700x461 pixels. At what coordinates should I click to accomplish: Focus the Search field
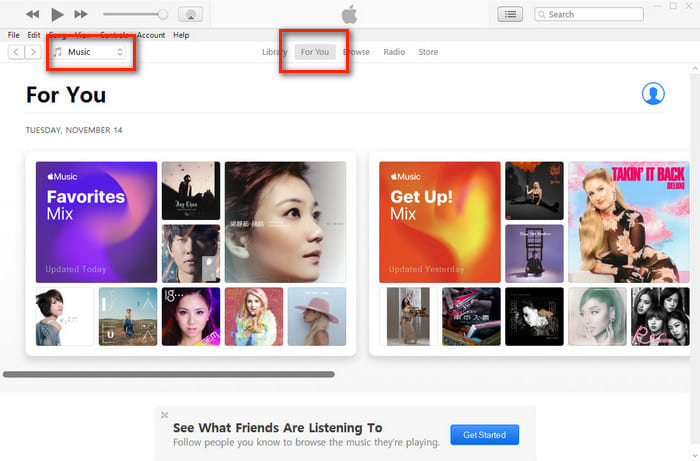click(x=589, y=14)
